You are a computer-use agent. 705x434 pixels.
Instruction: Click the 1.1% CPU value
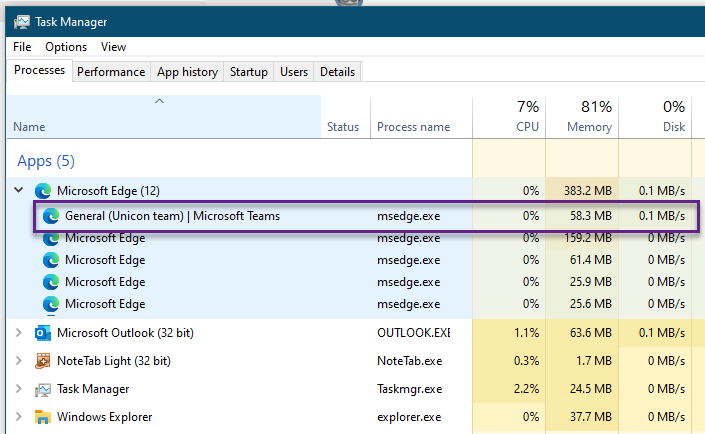pos(527,333)
